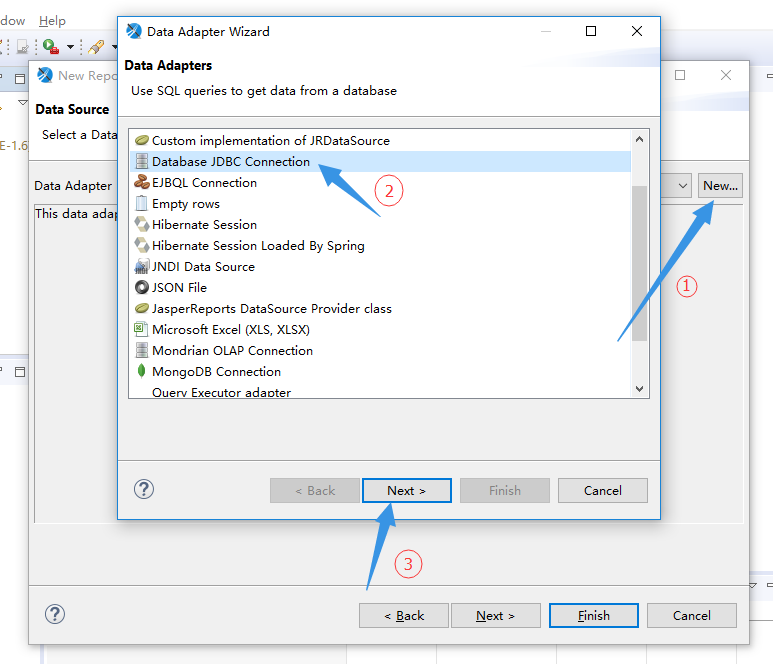
Task: Select Hibernate Session adapter
Action: [x=381, y=225]
